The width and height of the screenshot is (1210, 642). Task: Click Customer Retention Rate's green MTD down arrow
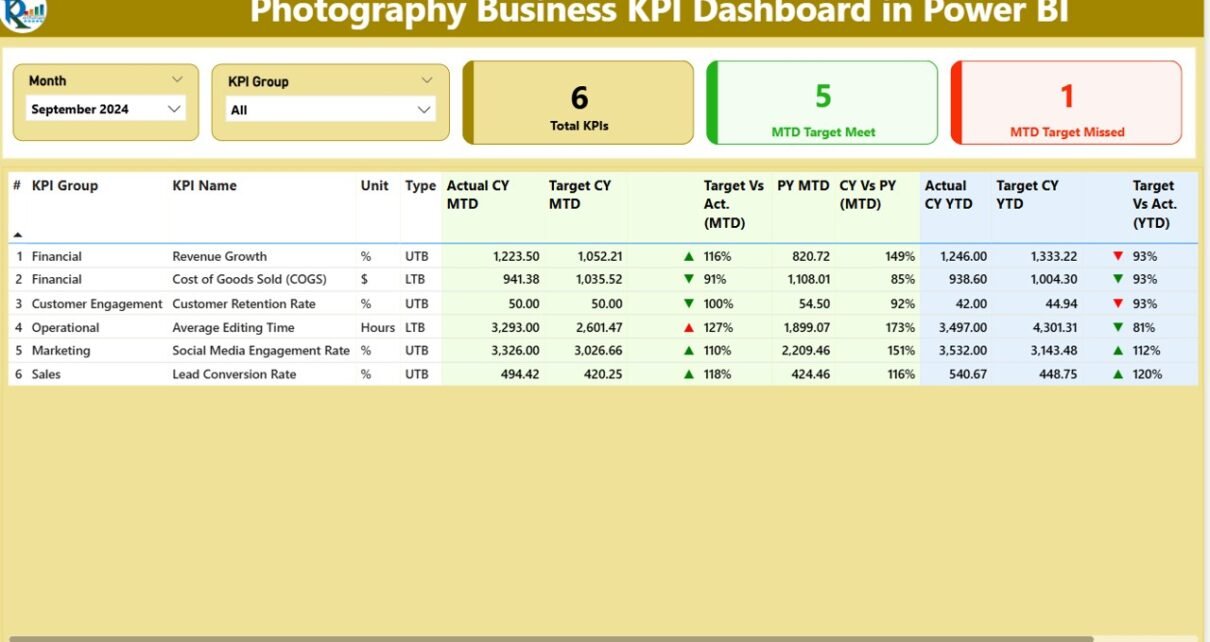pos(688,304)
